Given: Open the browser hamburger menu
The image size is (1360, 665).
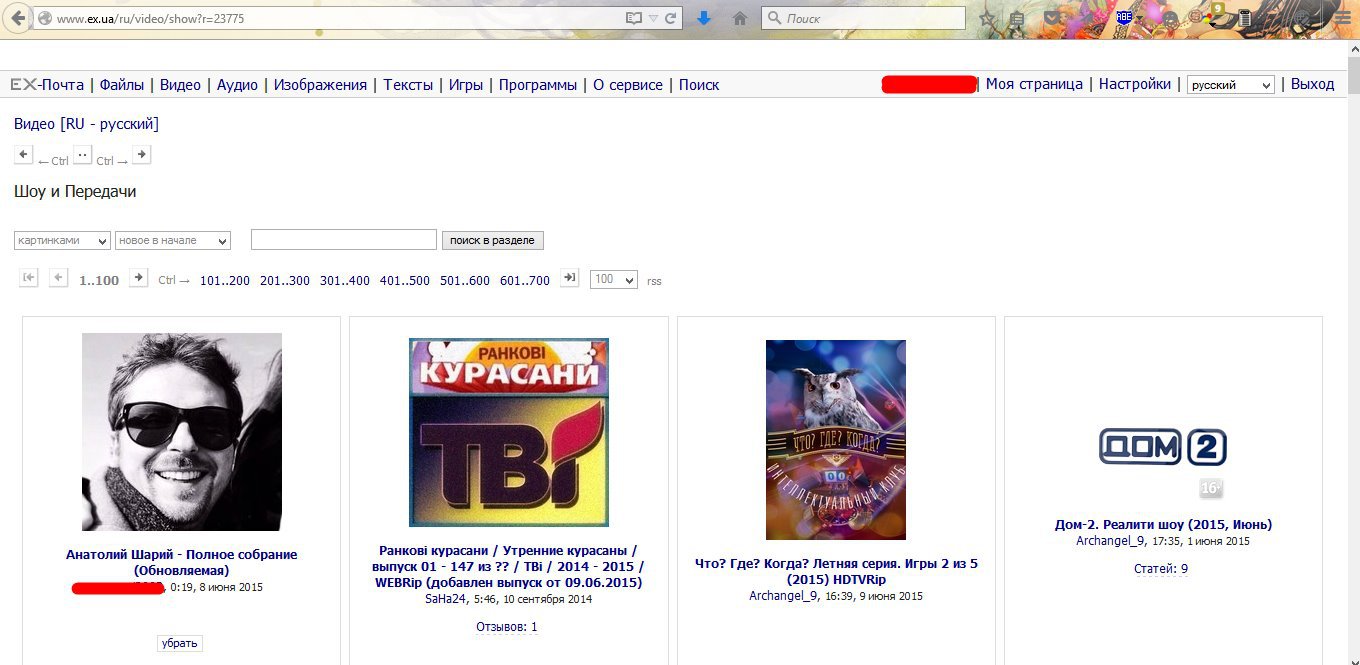Looking at the screenshot, I should click(1343, 18).
